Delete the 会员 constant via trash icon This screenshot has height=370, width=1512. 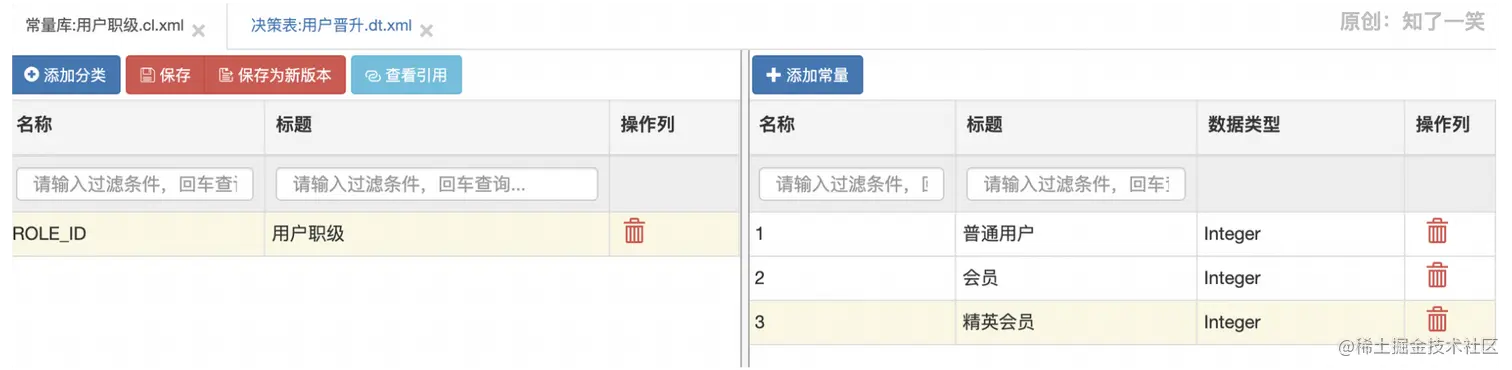pyautogui.click(x=1437, y=276)
